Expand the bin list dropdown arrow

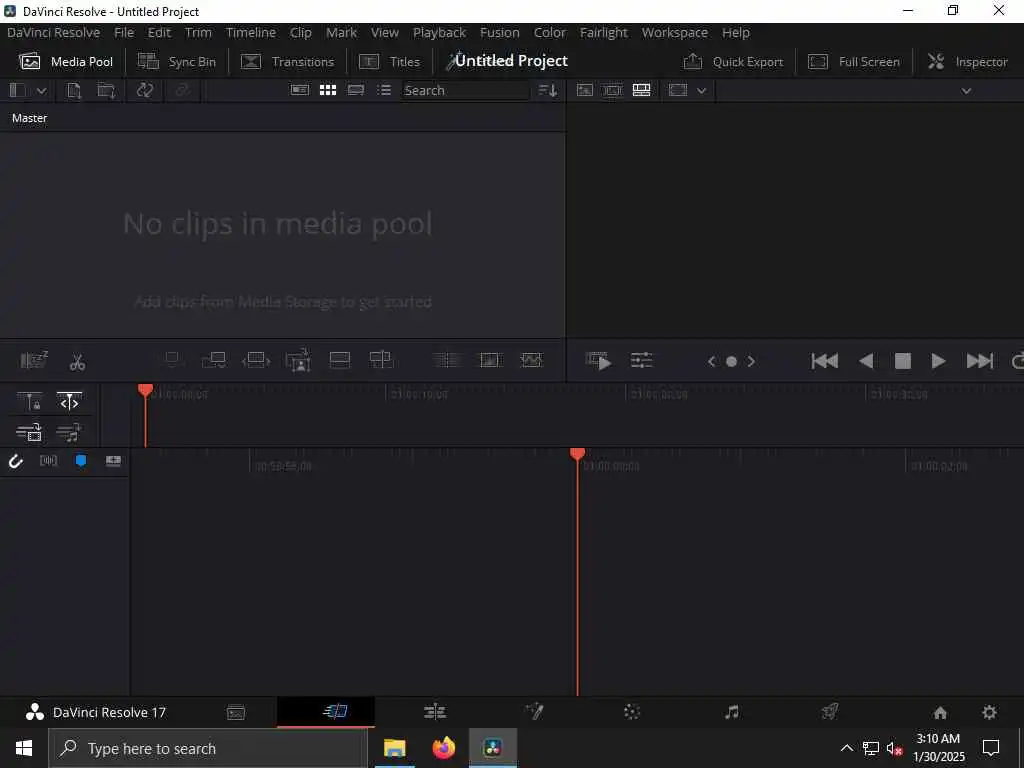pos(41,91)
